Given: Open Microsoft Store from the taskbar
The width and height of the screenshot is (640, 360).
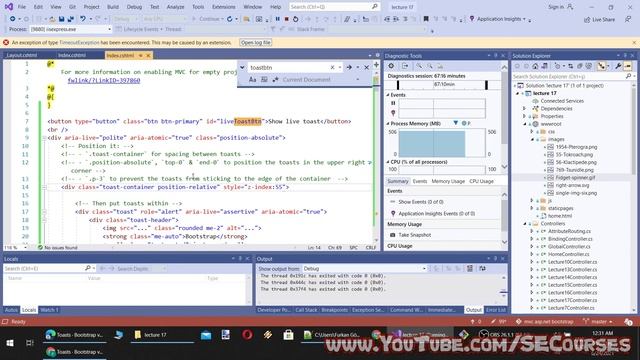Looking at the screenshot, I should tap(288, 335).
